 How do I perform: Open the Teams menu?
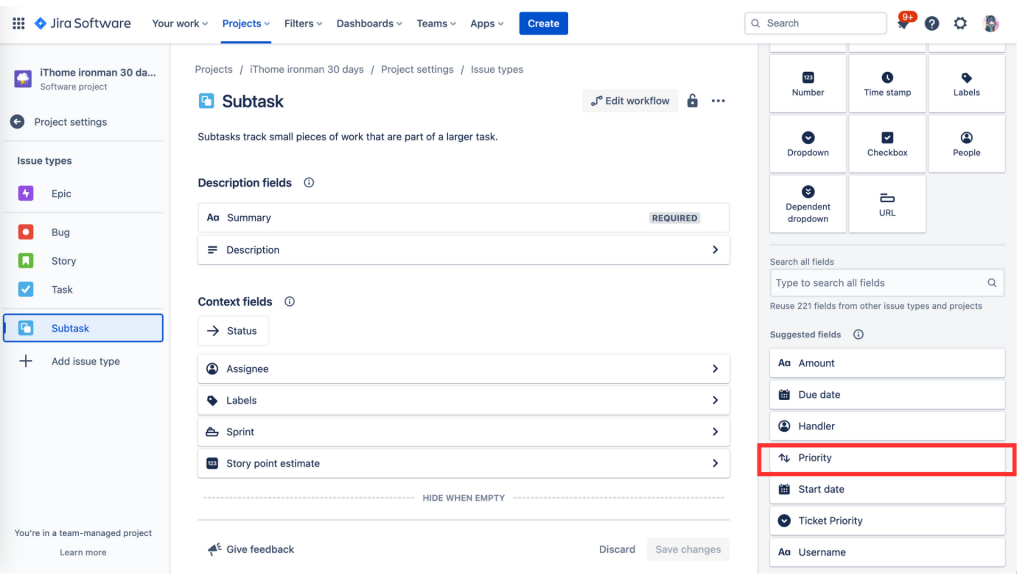point(436,24)
